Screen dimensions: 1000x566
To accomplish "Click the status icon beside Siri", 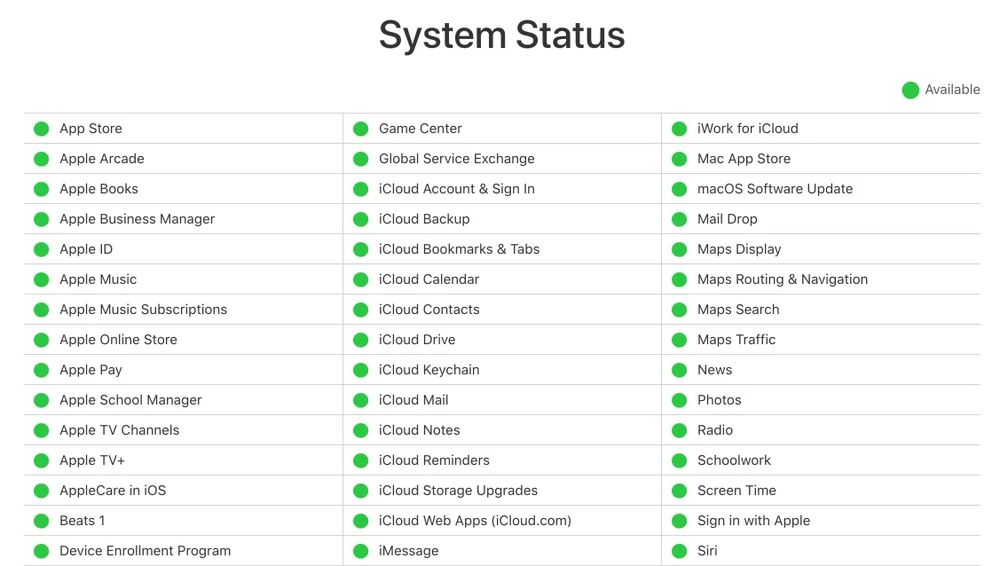I will [x=679, y=551].
